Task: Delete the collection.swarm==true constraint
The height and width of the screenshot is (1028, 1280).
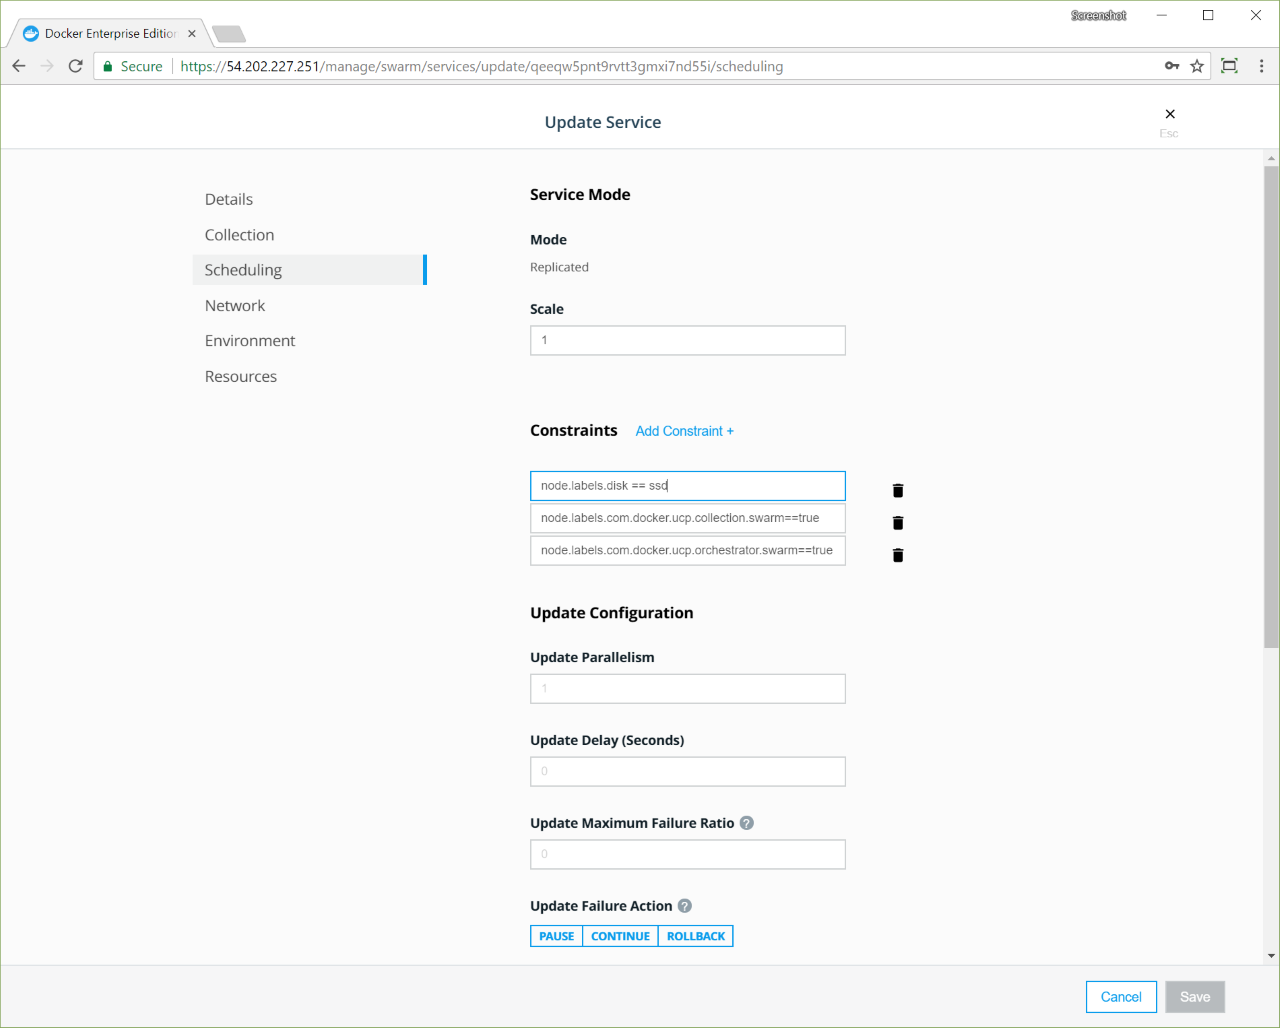Action: [x=897, y=523]
